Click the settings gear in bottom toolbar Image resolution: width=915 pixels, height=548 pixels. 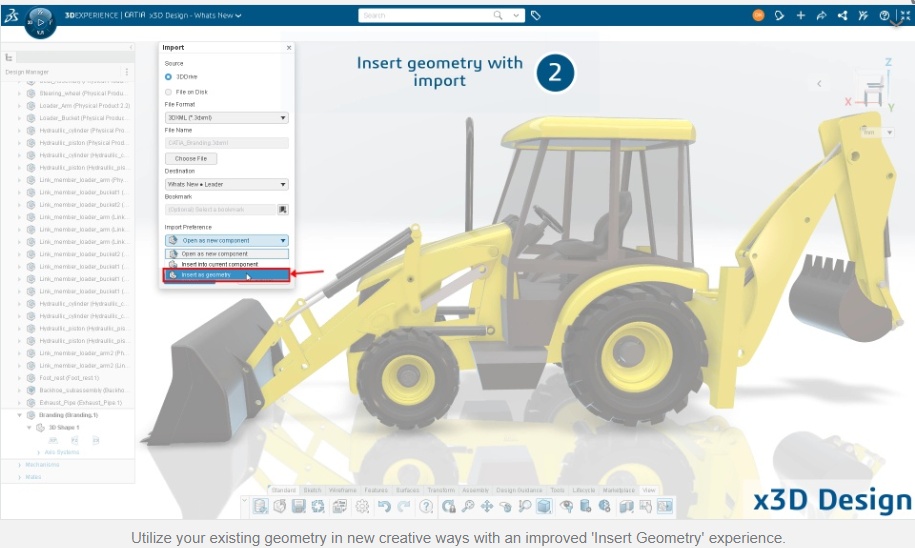point(362,506)
